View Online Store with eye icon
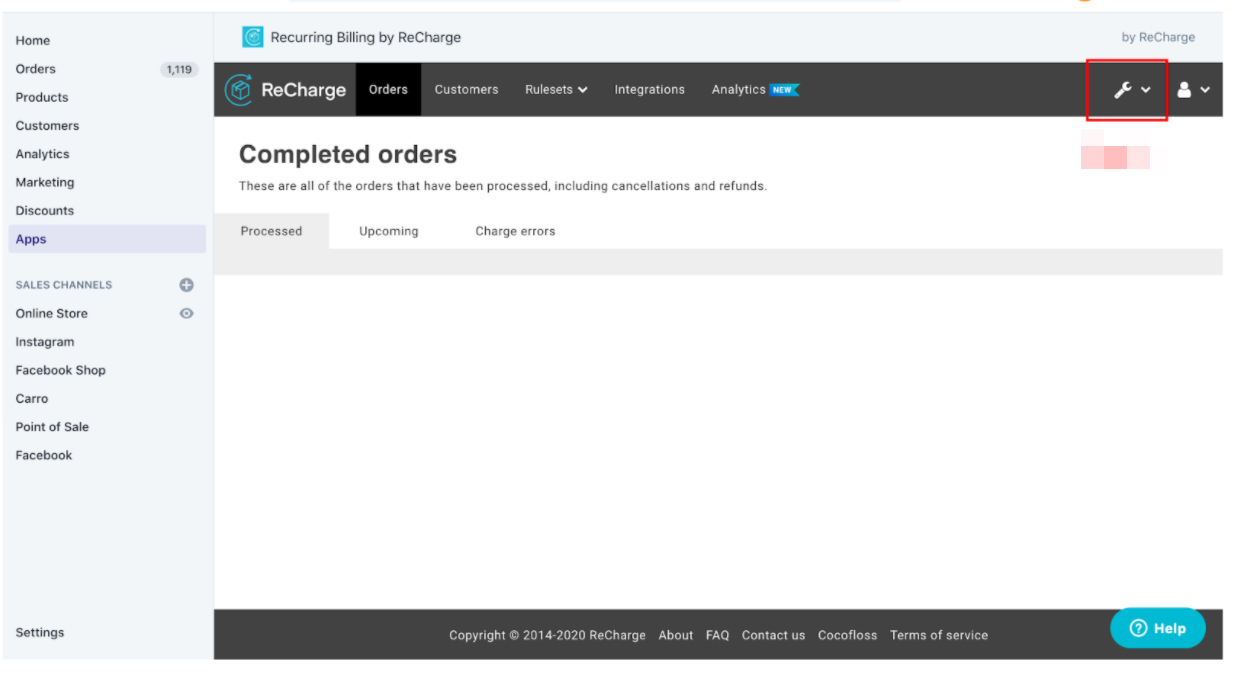This screenshot has width=1243, height=677. (186, 313)
